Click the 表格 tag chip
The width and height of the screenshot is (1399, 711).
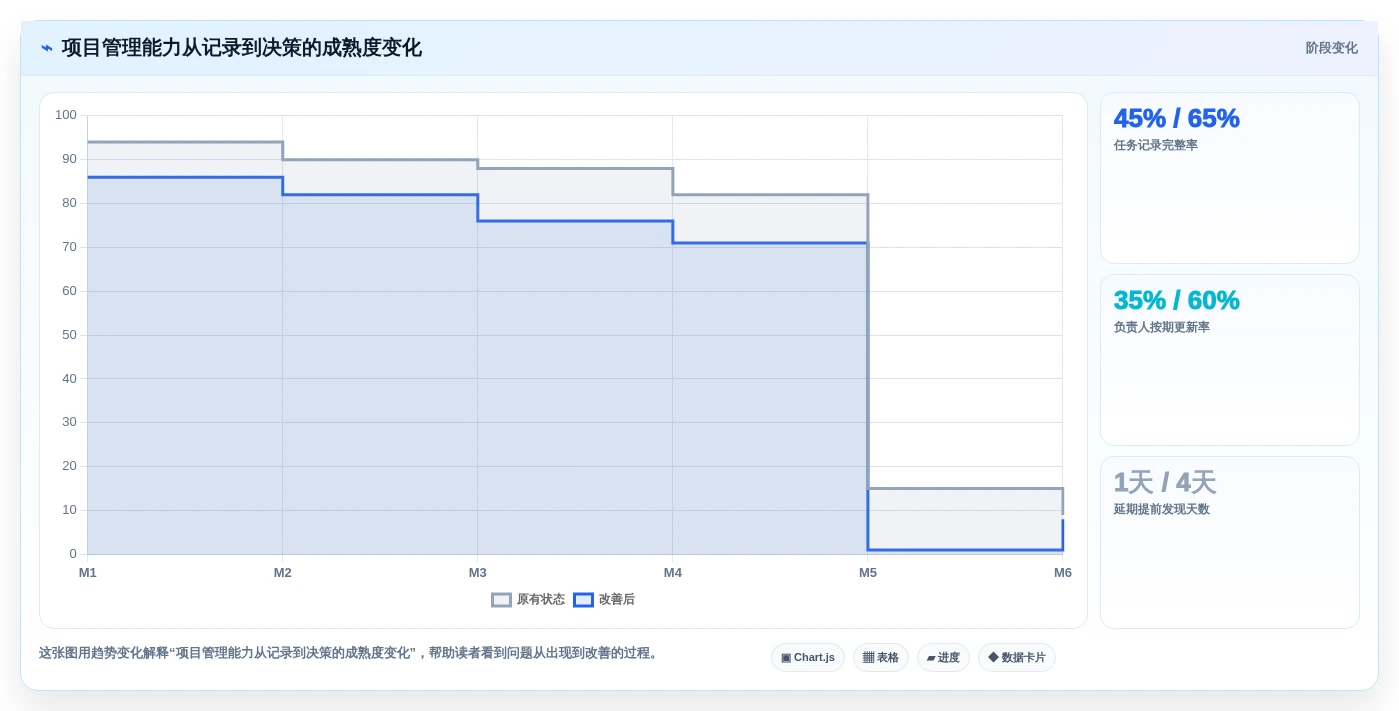coord(881,658)
